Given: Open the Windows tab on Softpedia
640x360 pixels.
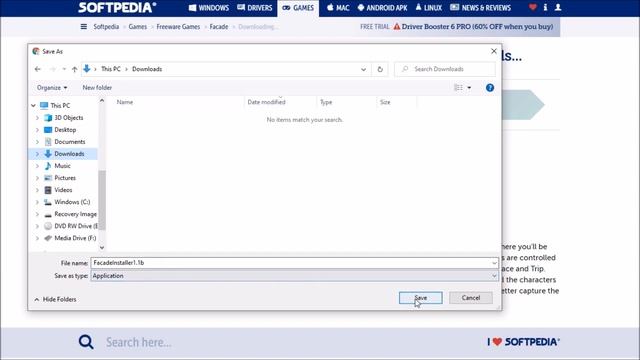Looking at the screenshot, I should click(209, 8).
